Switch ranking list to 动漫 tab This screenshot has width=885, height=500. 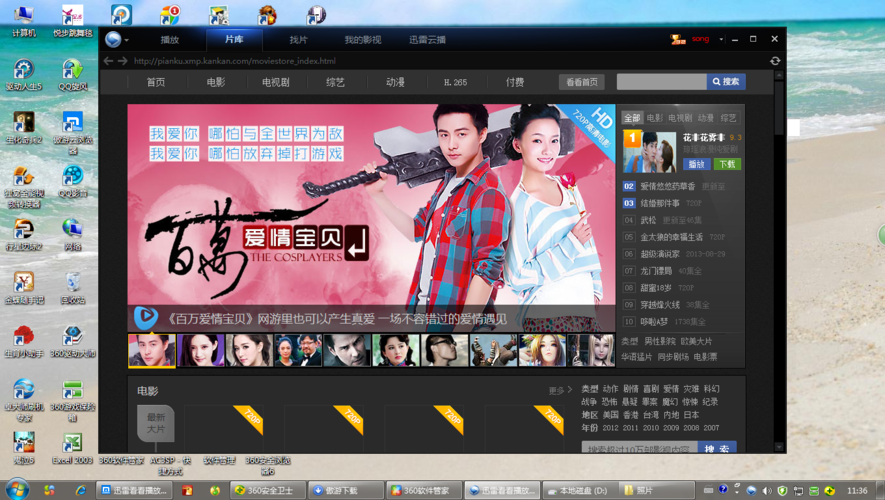tap(706, 118)
